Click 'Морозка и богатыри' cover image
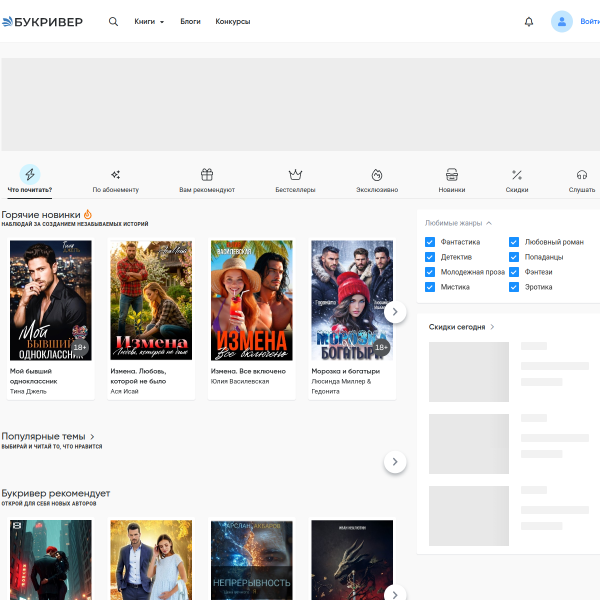 click(352, 300)
